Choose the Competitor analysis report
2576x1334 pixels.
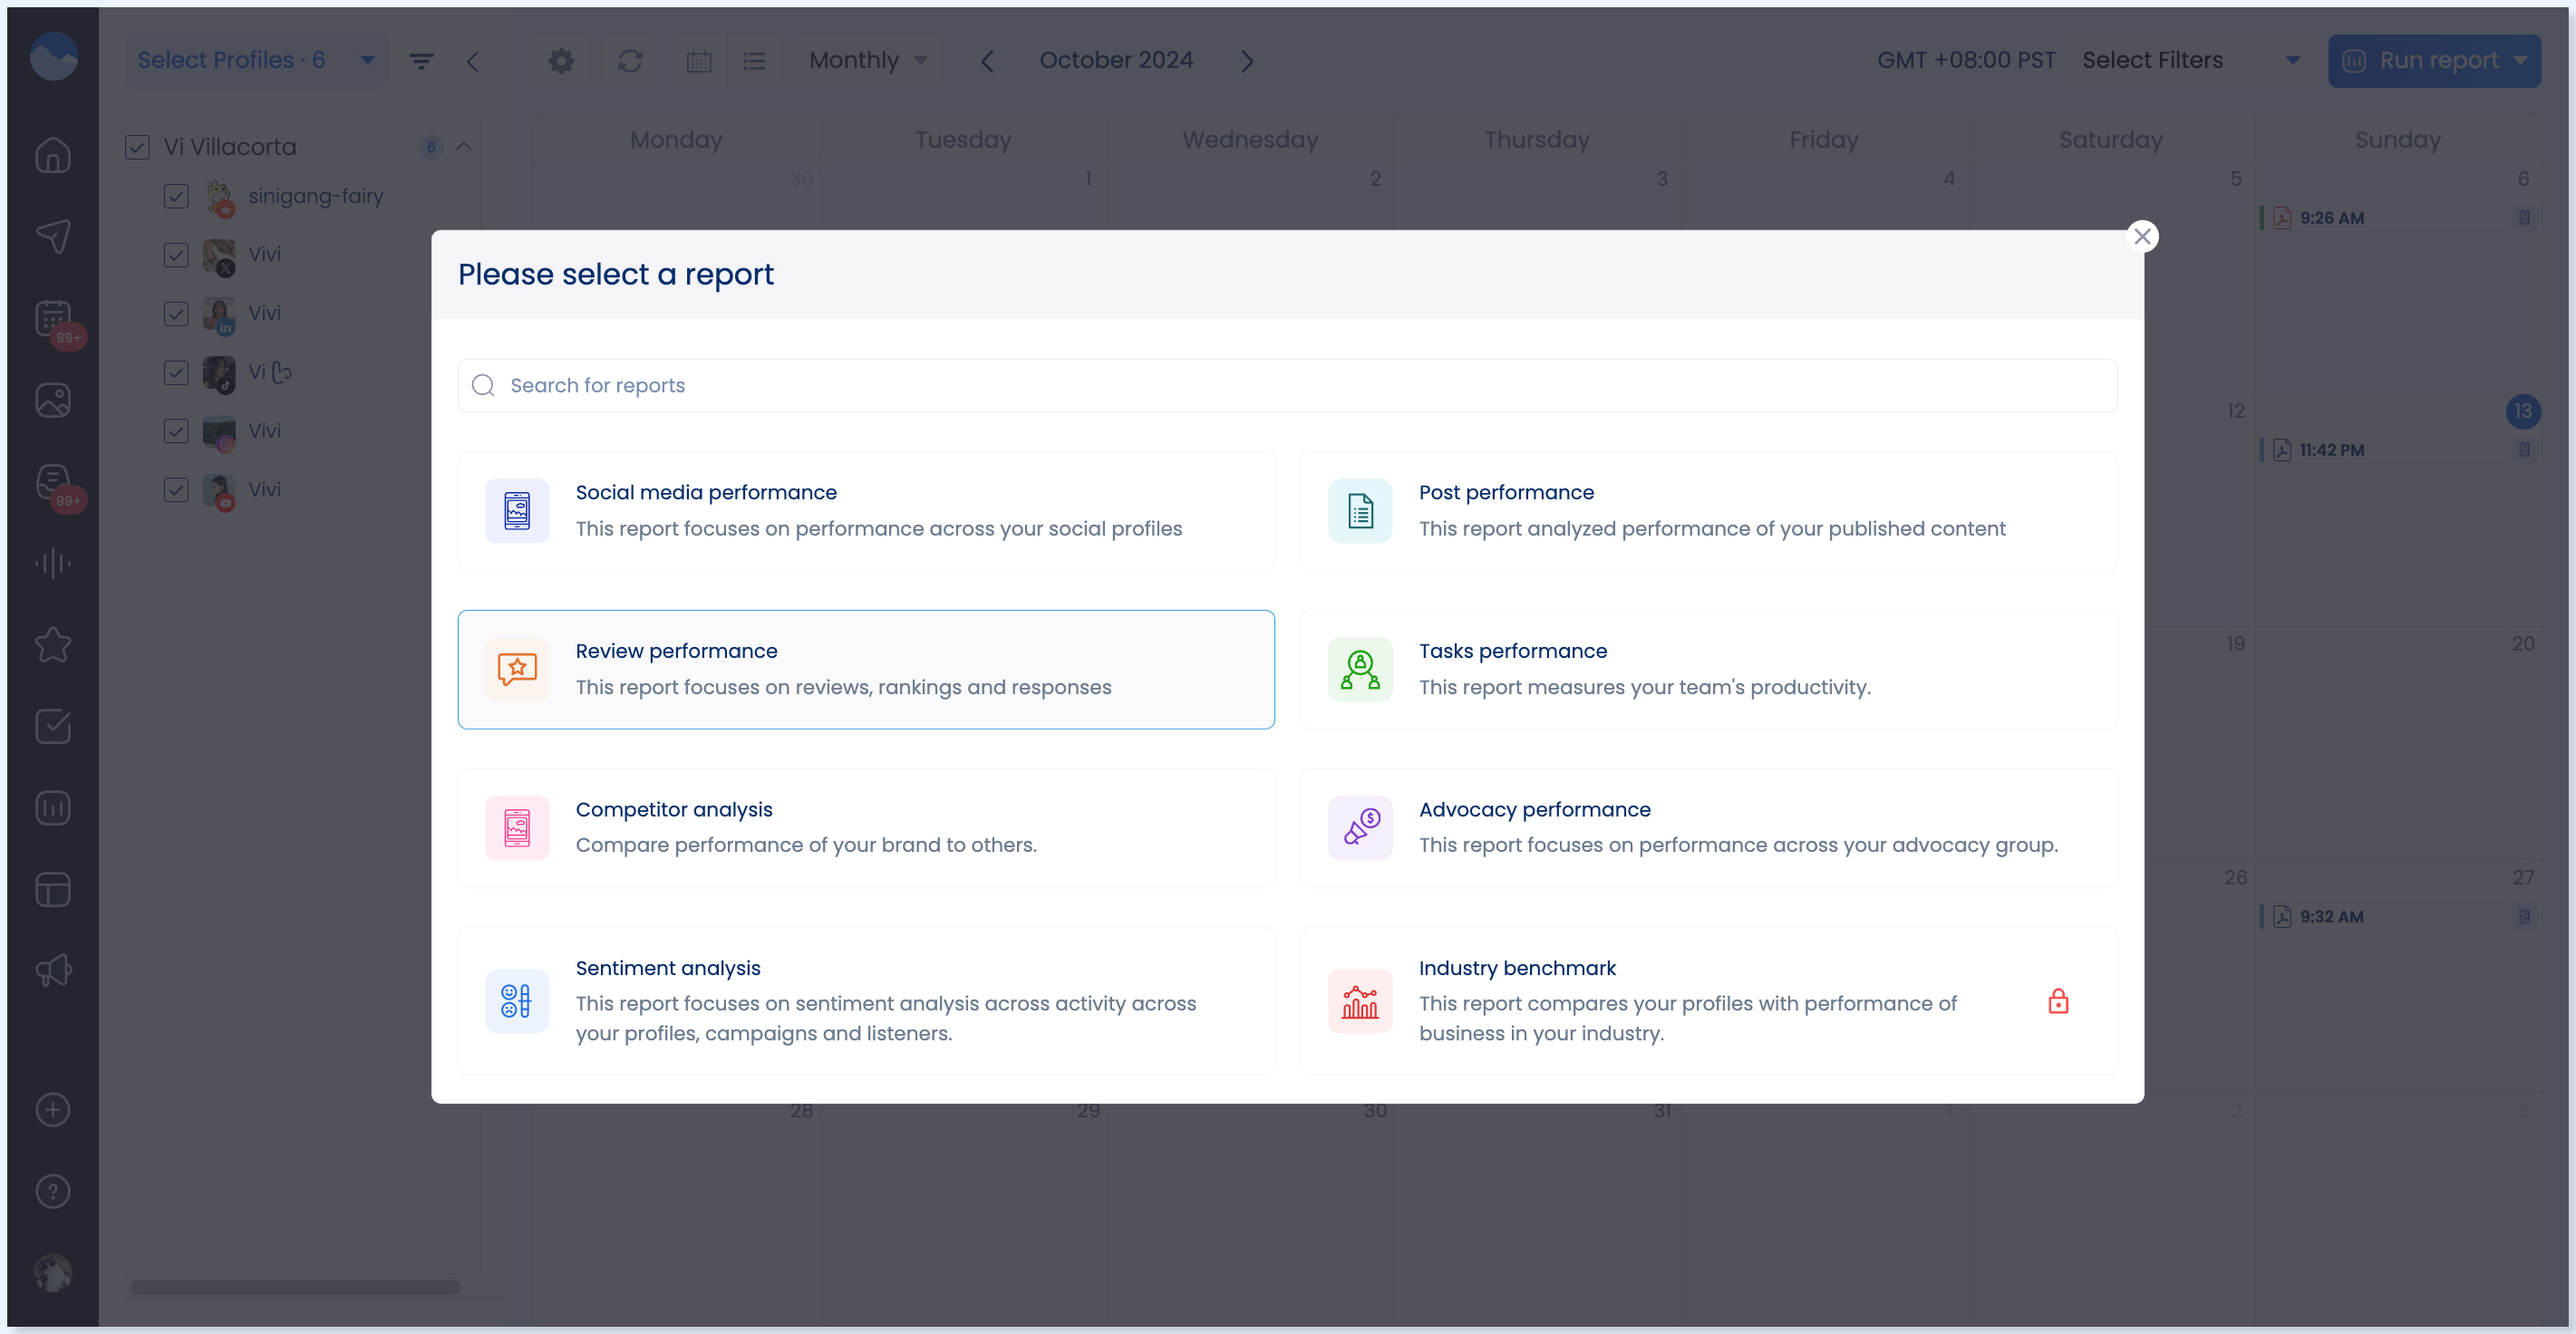click(866, 828)
